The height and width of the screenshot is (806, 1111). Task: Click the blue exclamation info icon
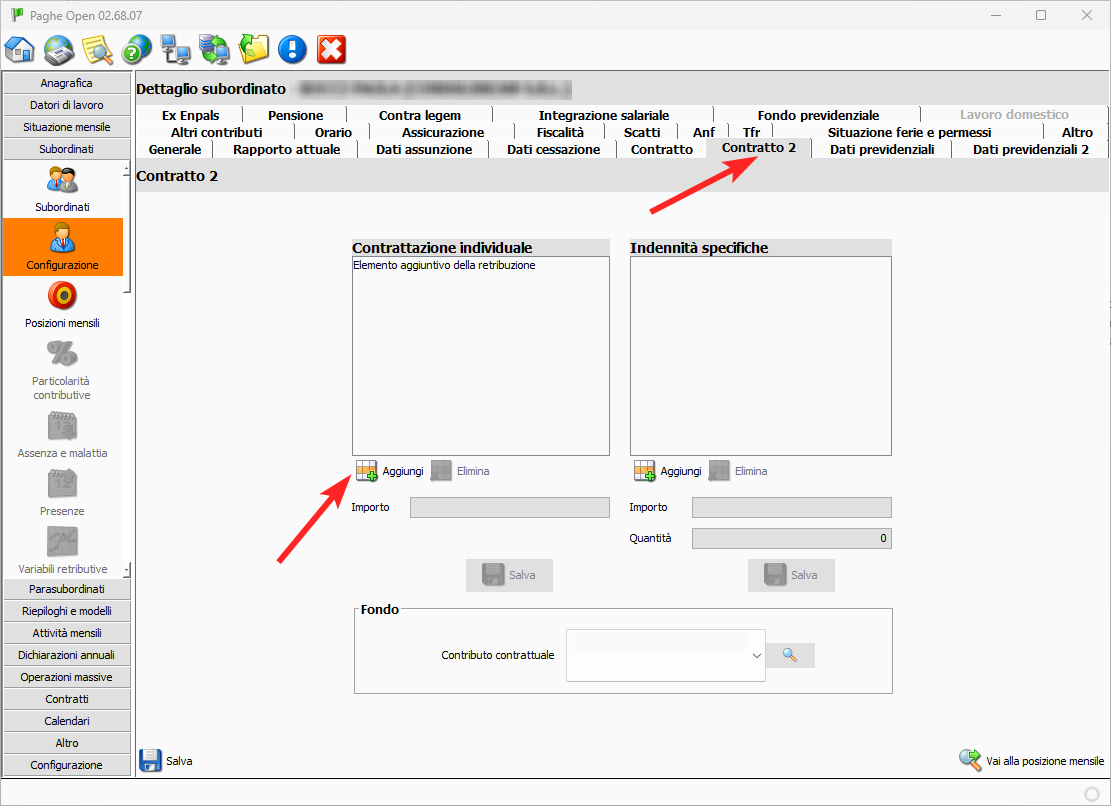292,49
